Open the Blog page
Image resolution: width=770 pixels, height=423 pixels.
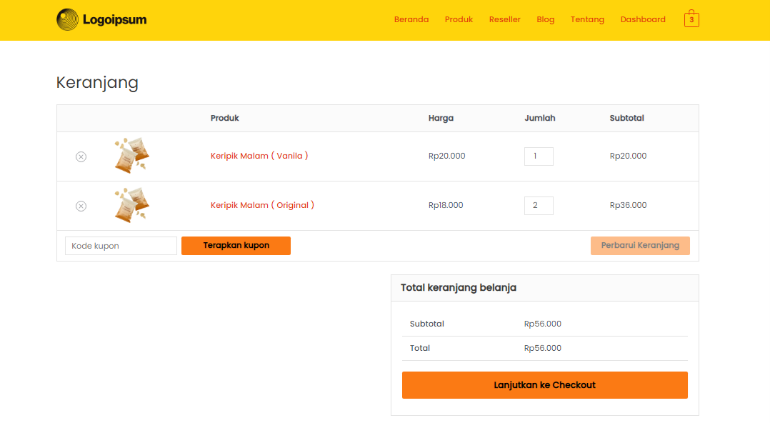545,19
